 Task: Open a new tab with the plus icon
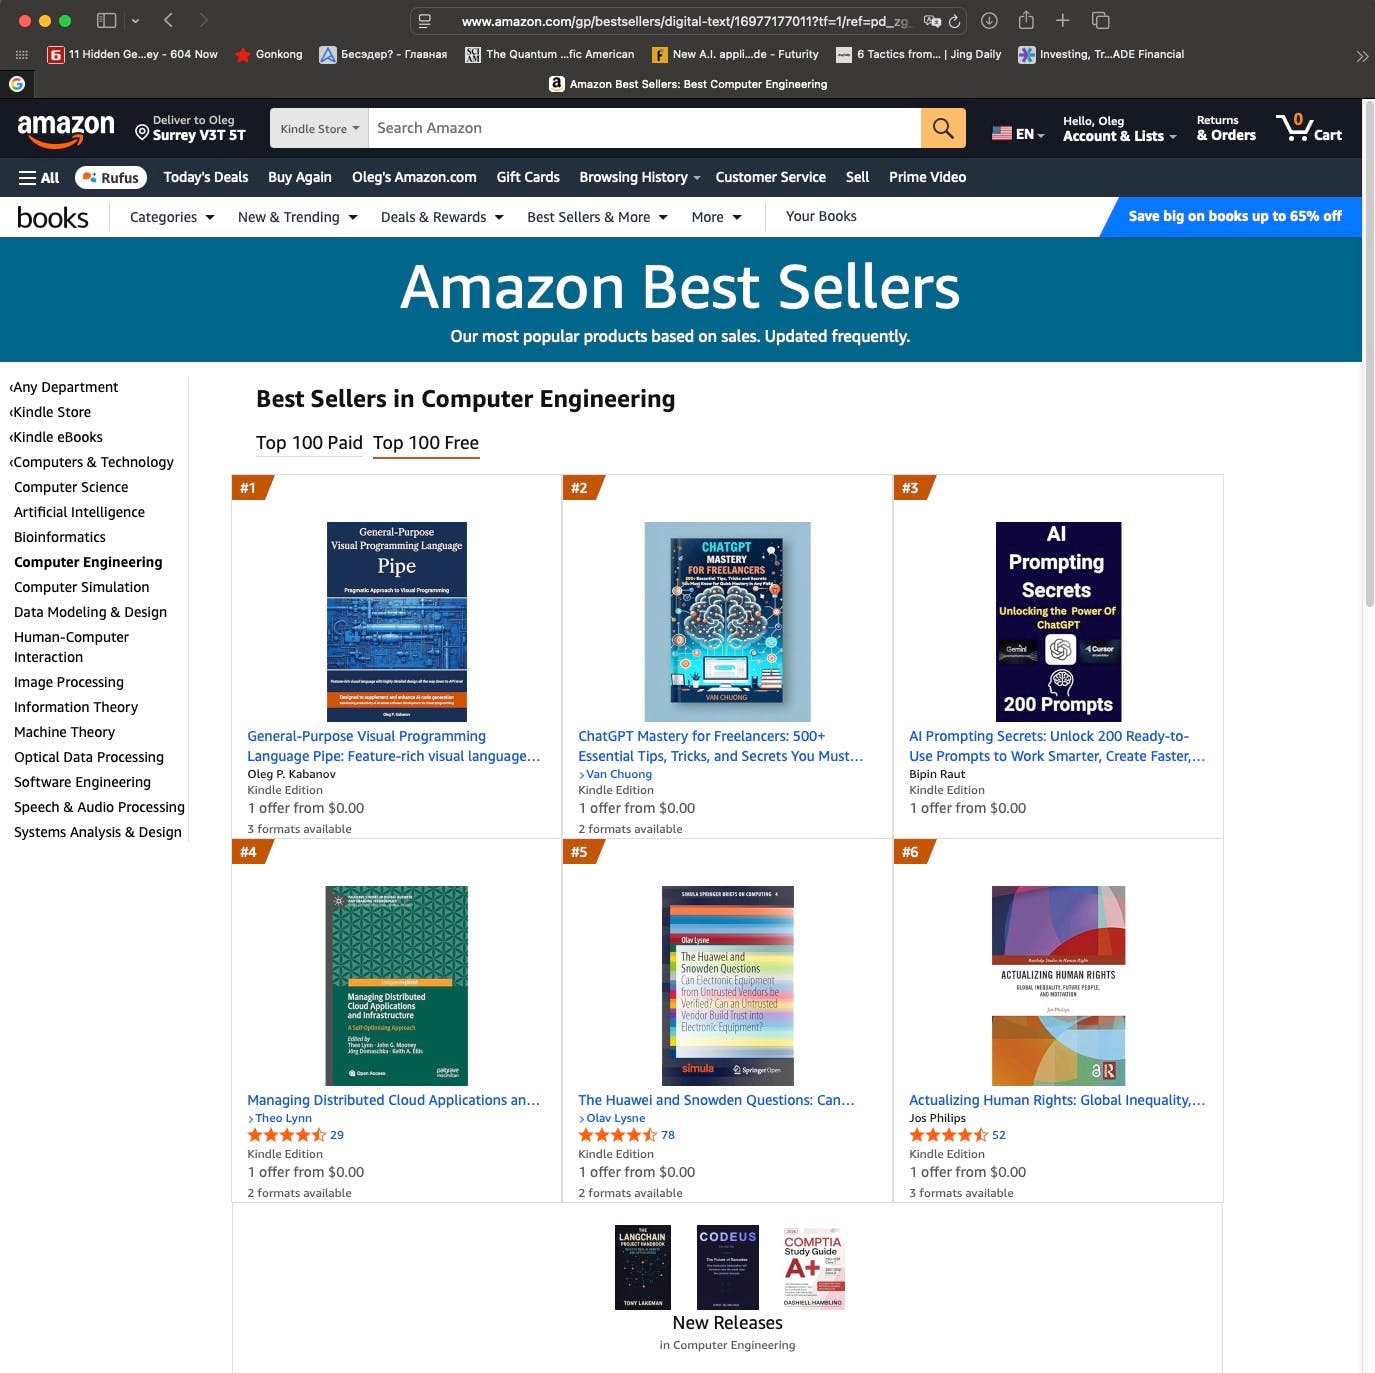(1063, 20)
